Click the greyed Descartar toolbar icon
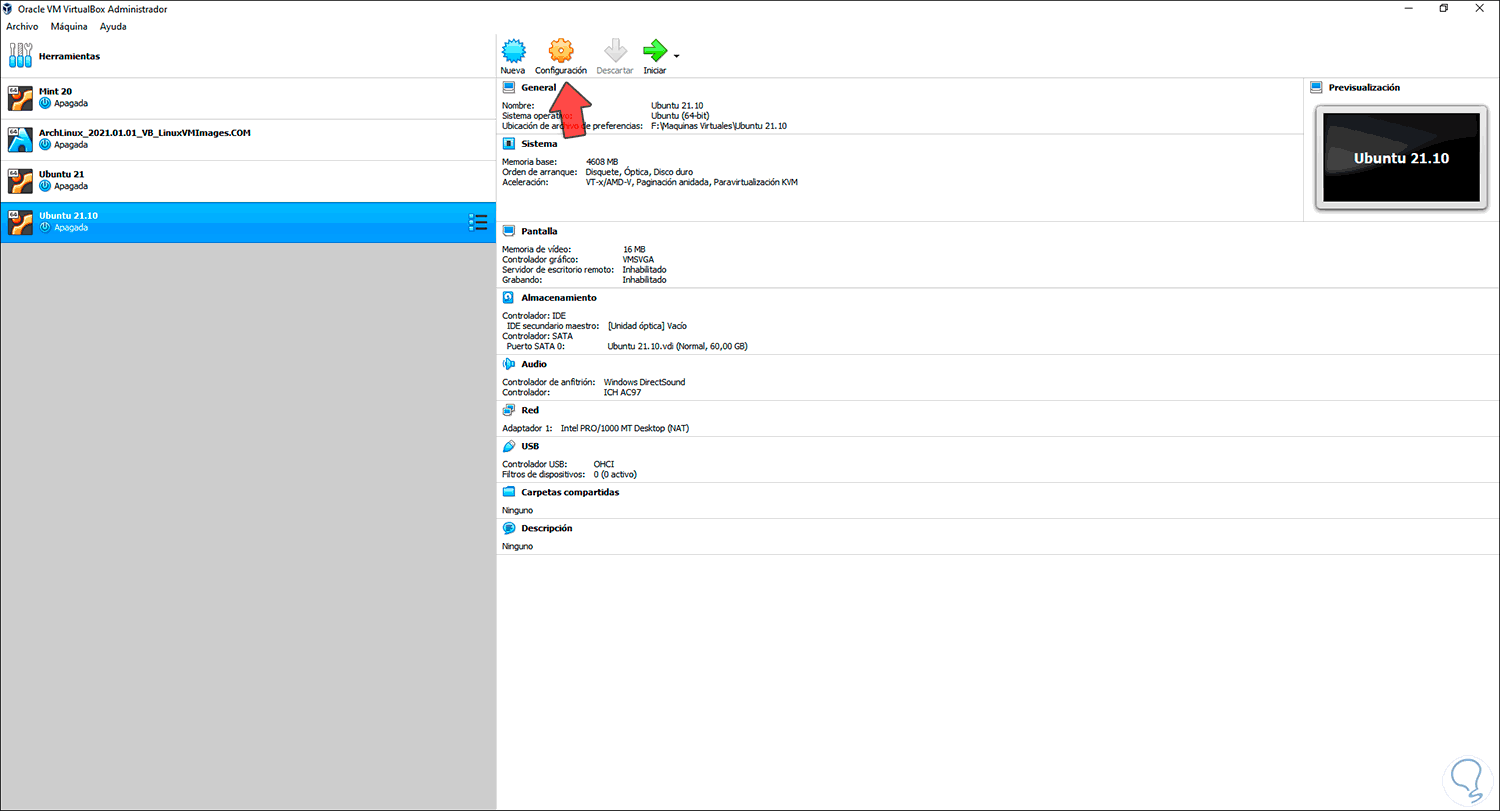This screenshot has width=1500, height=811. [x=615, y=51]
